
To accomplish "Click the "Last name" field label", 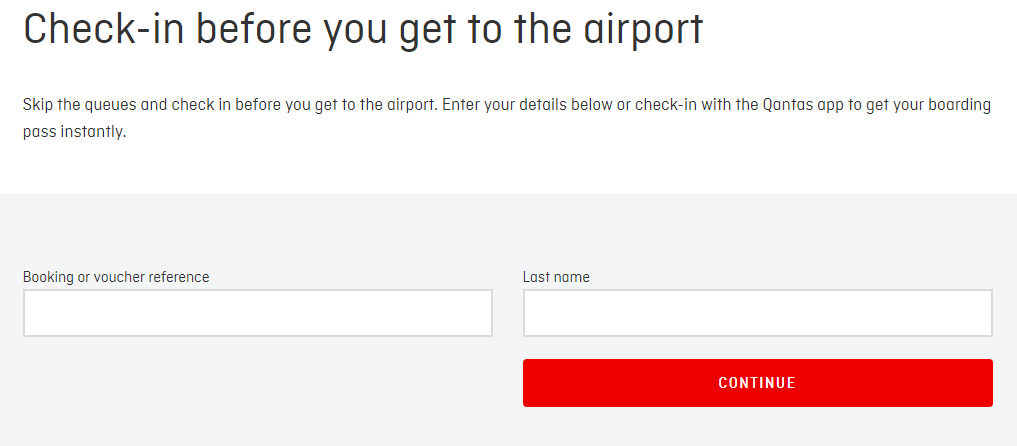I will click(556, 277).
